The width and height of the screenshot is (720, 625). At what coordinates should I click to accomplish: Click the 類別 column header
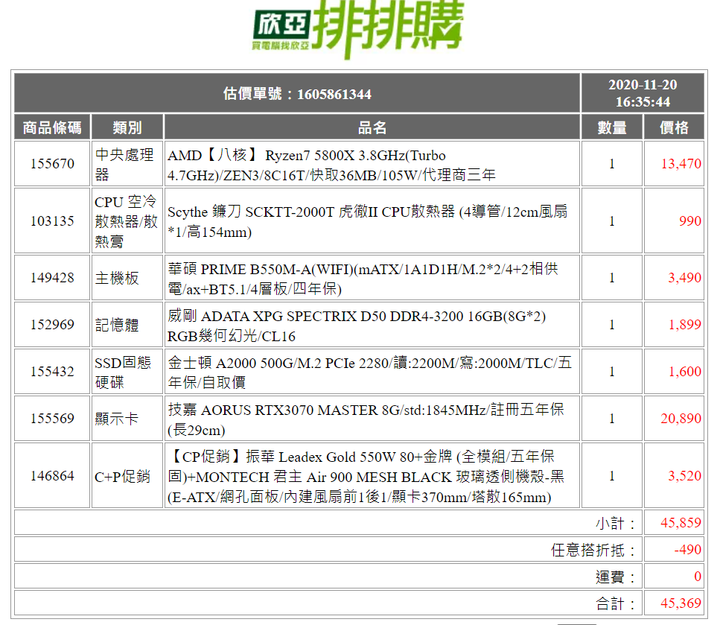coord(127,127)
